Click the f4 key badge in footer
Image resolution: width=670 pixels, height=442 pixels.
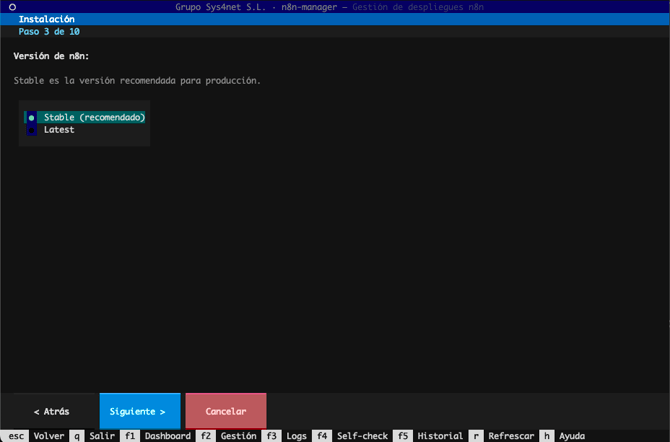coord(322,436)
